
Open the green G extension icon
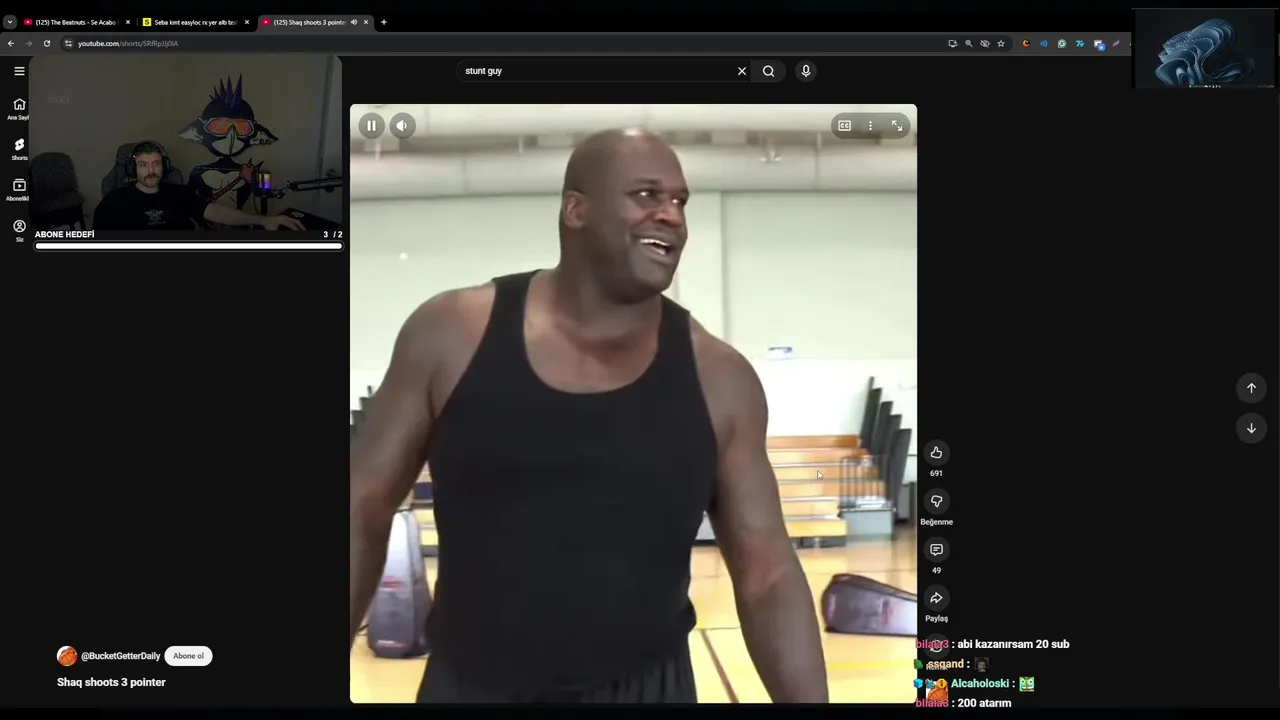point(1062,44)
